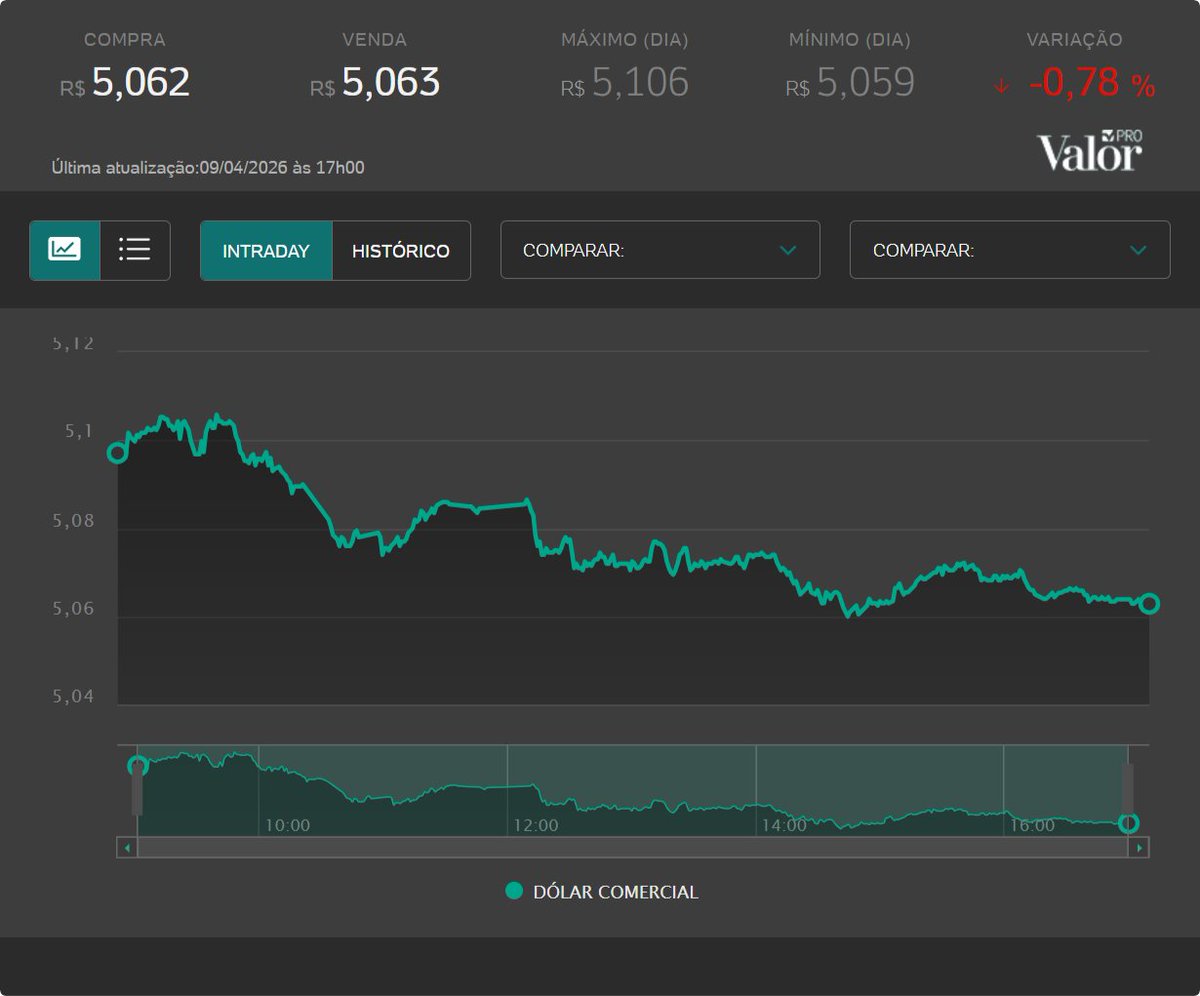Click the navigator scrollbar left arrow

click(x=127, y=848)
